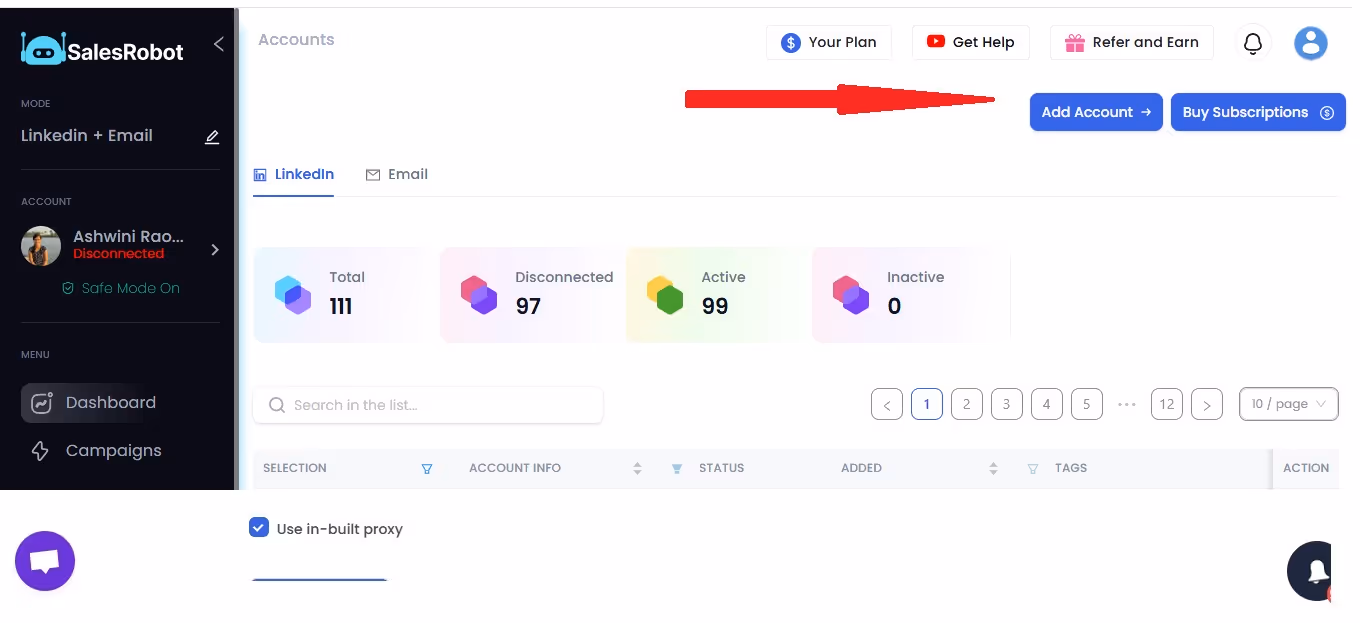Open the 10 / page dropdown
The image size is (1360, 623).
pyautogui.click(x=1288, y=404)
